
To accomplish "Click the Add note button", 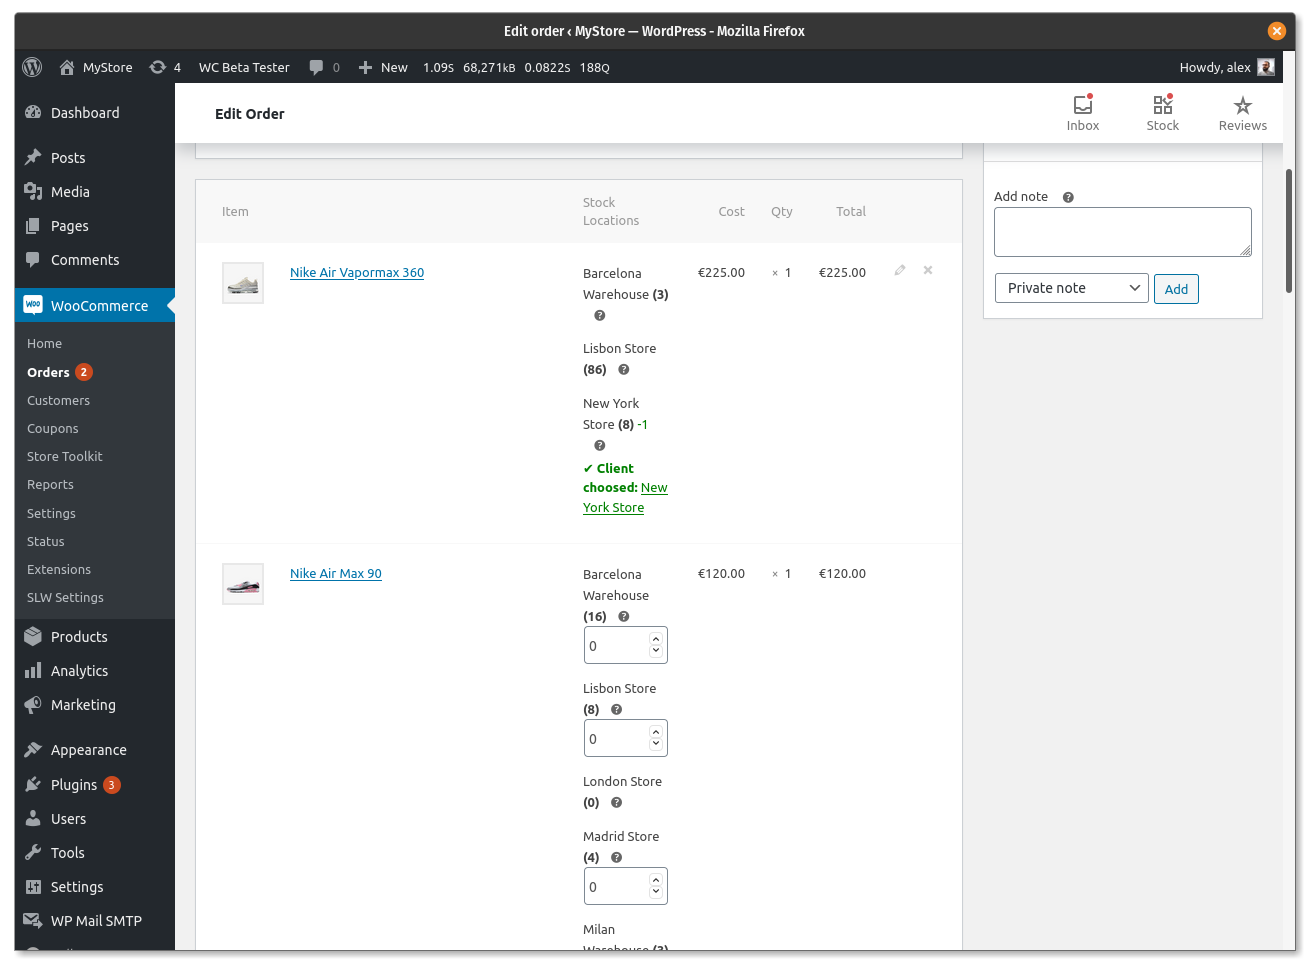I will [1176, 289].
